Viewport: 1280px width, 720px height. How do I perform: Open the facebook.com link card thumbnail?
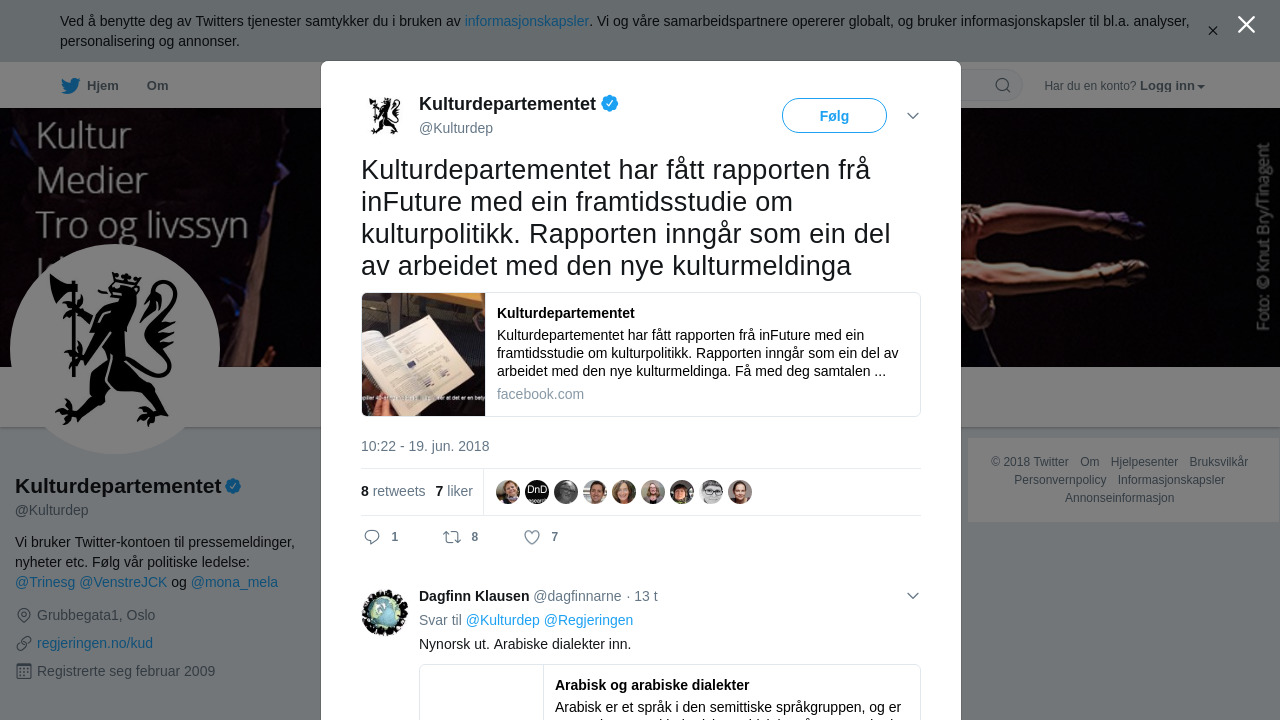pyautogui.click(x=423, y=354)
